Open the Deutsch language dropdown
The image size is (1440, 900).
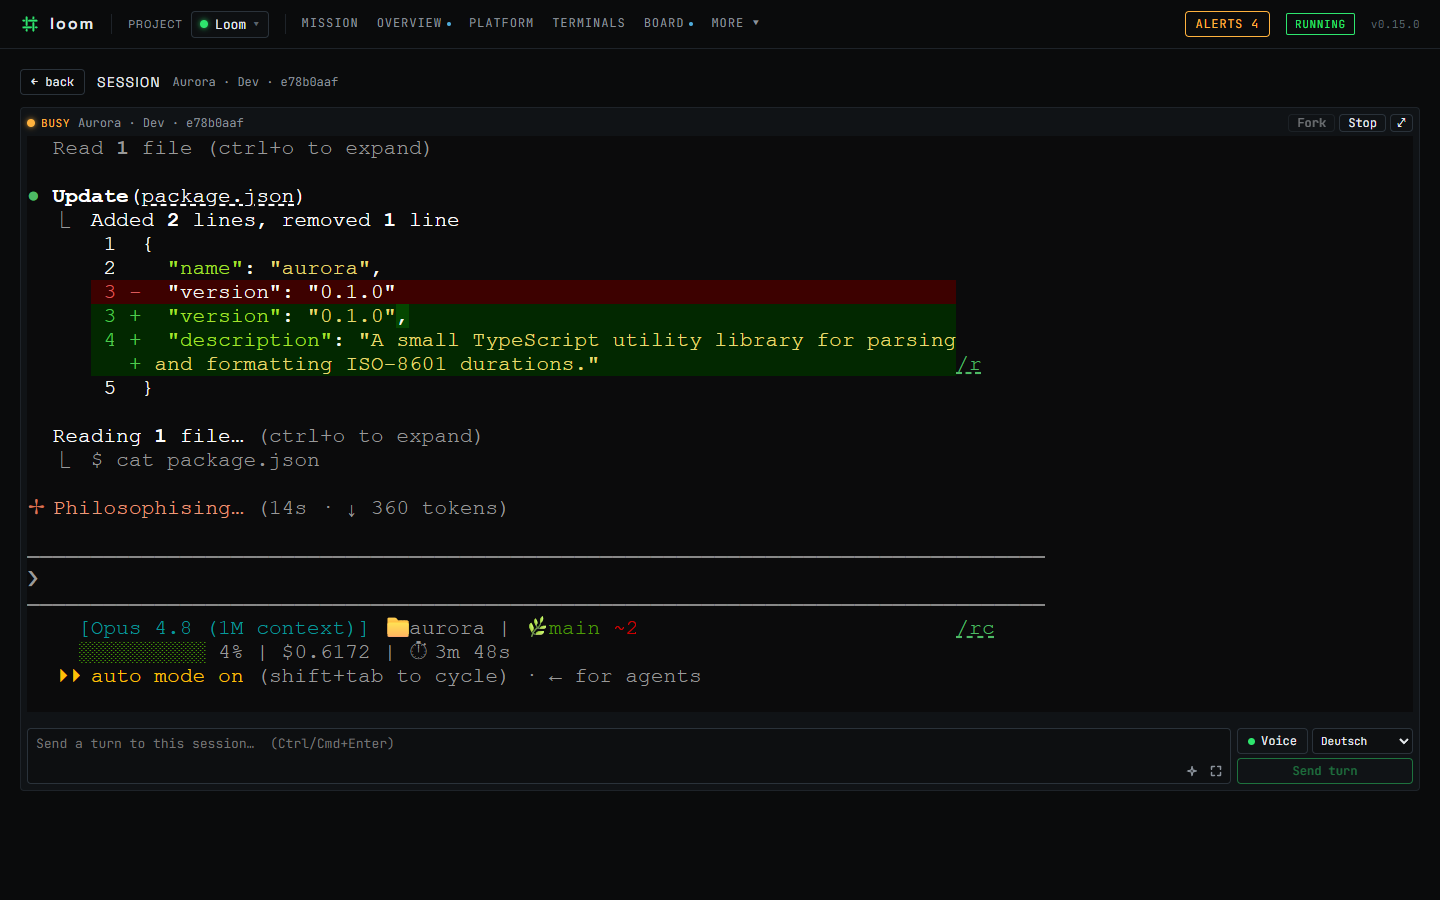pos(1362,741)
